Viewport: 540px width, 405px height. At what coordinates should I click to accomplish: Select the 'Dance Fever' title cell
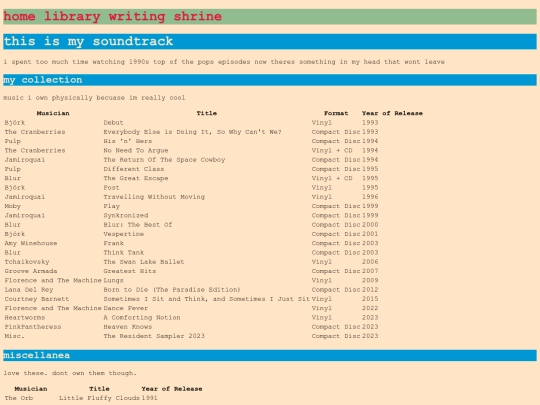click(126, 309)
